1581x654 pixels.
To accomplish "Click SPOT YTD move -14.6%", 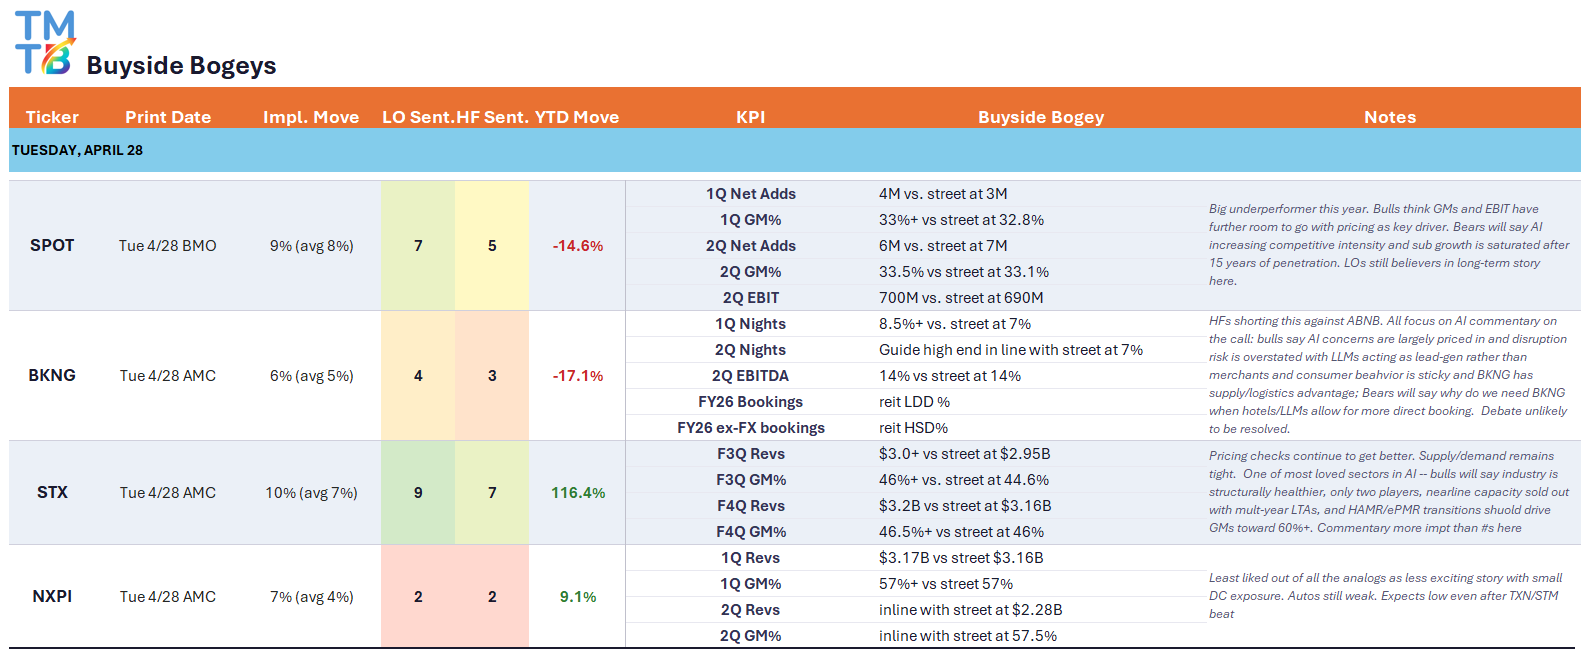I will pos(578,245).
